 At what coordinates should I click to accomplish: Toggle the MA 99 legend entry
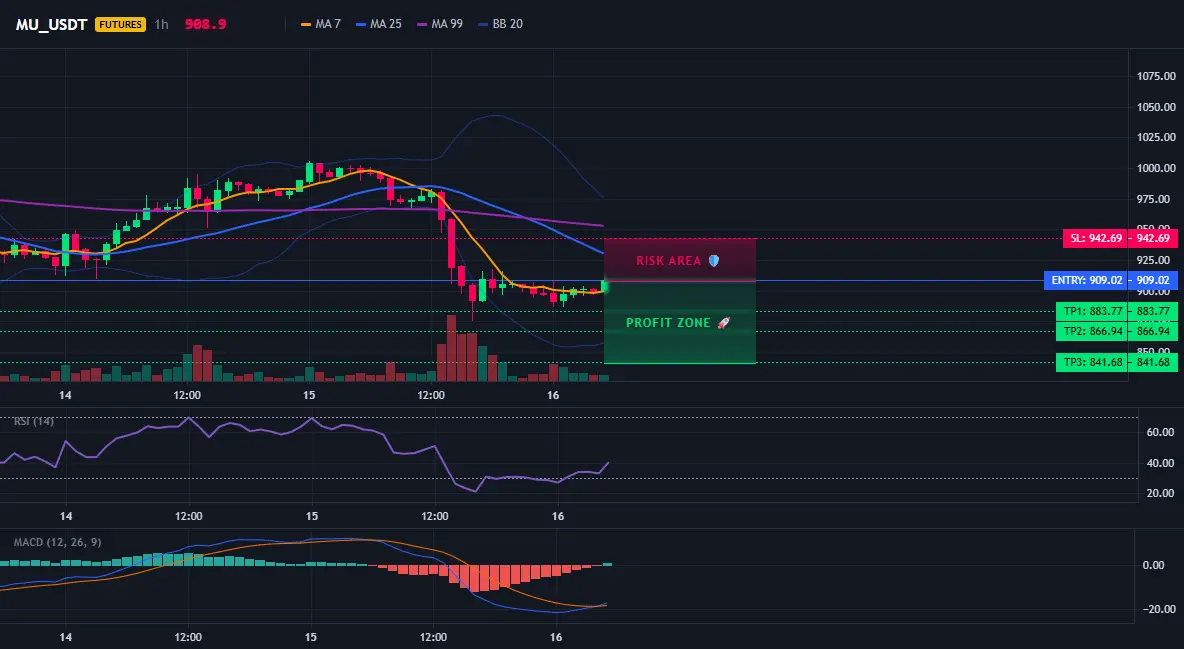[x=440, y=24]
